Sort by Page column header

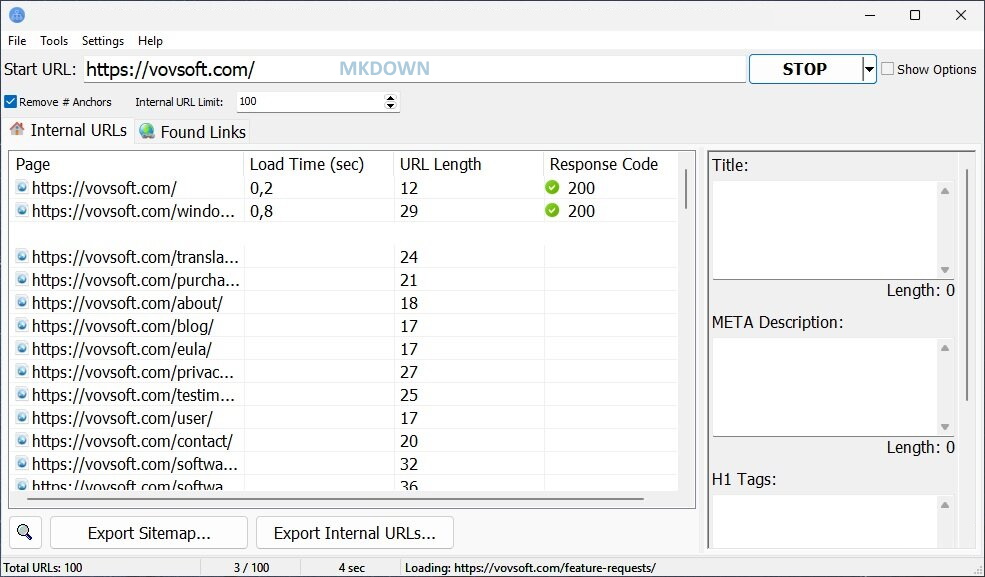click(x=127, y=164)
